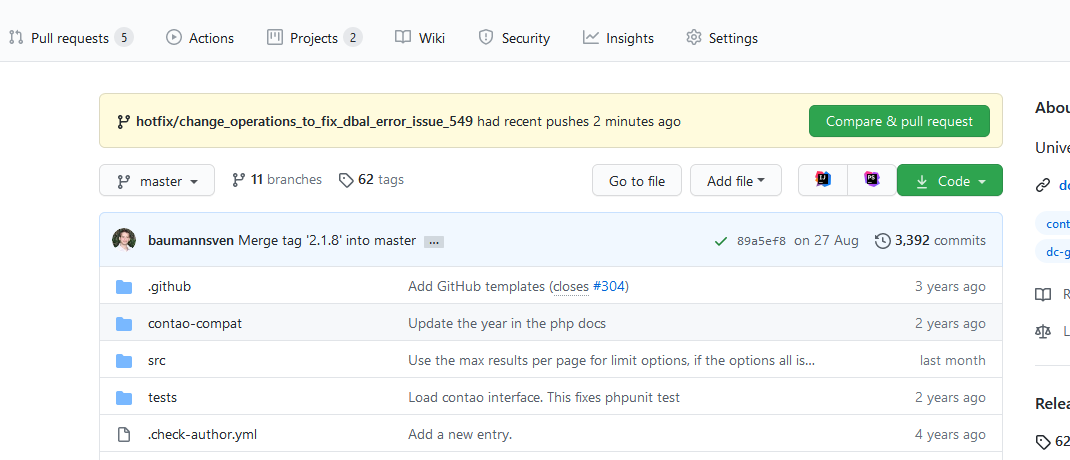Click the green commit status checkmark
1070x460 pixels.
coord(720,241)
